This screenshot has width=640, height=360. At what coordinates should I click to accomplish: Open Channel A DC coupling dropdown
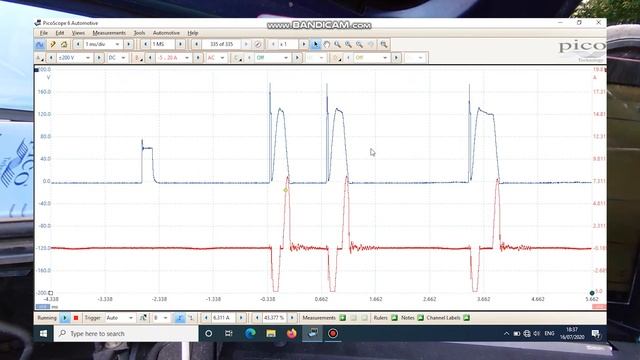coord(117,58)
